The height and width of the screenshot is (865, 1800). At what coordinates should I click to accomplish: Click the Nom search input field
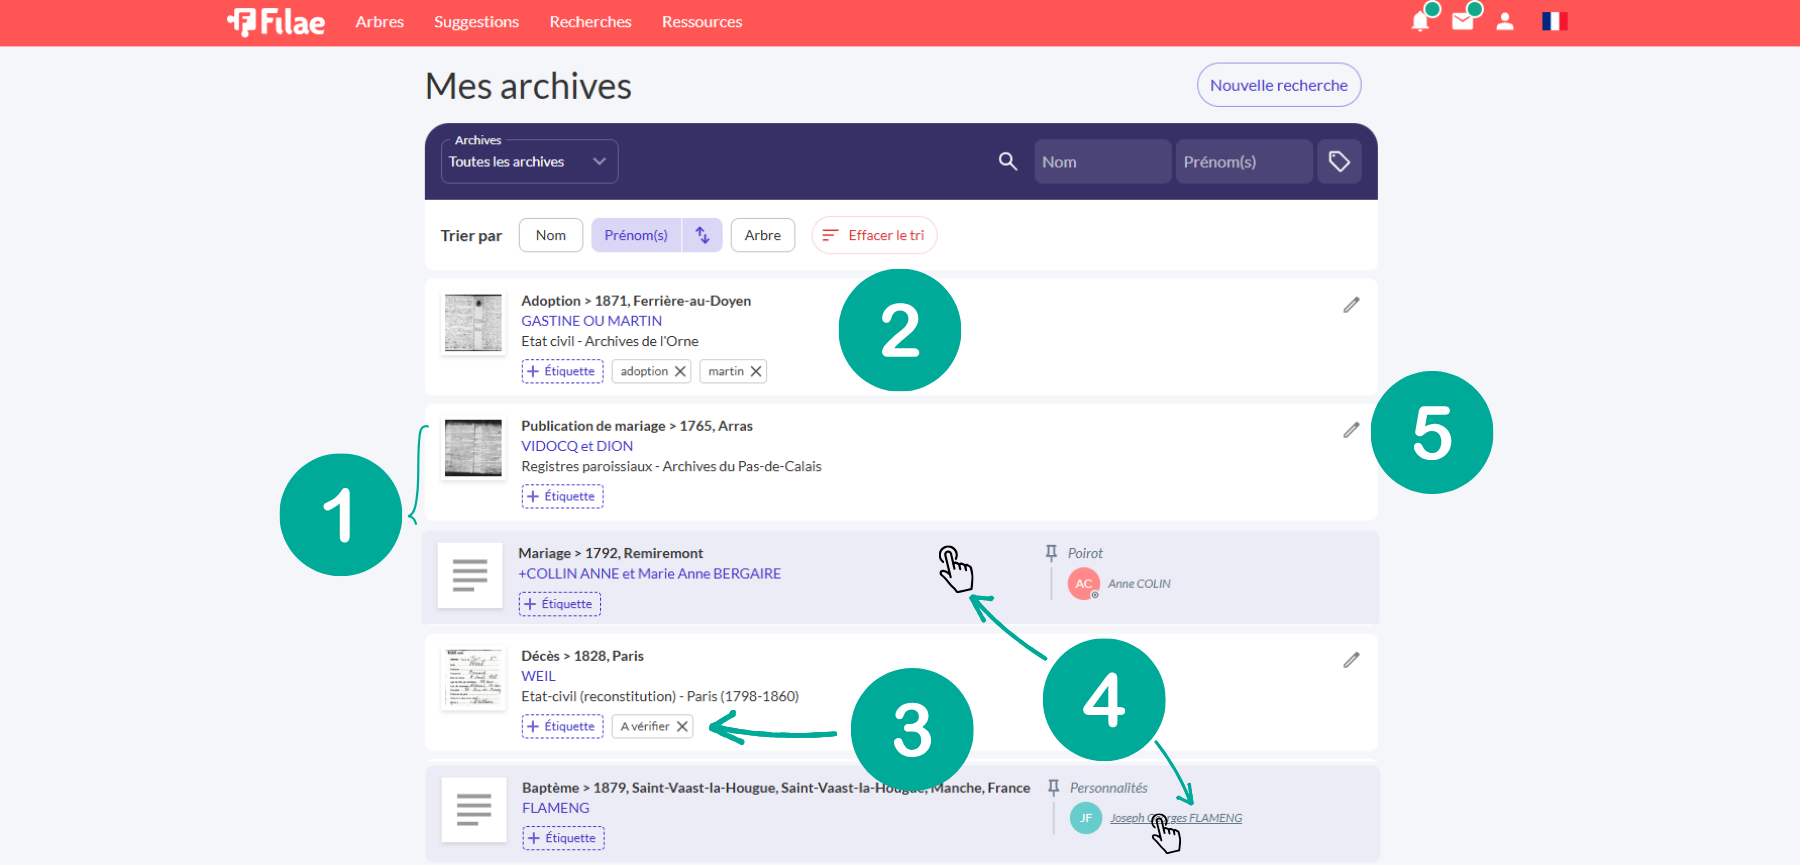(1101, 161)
